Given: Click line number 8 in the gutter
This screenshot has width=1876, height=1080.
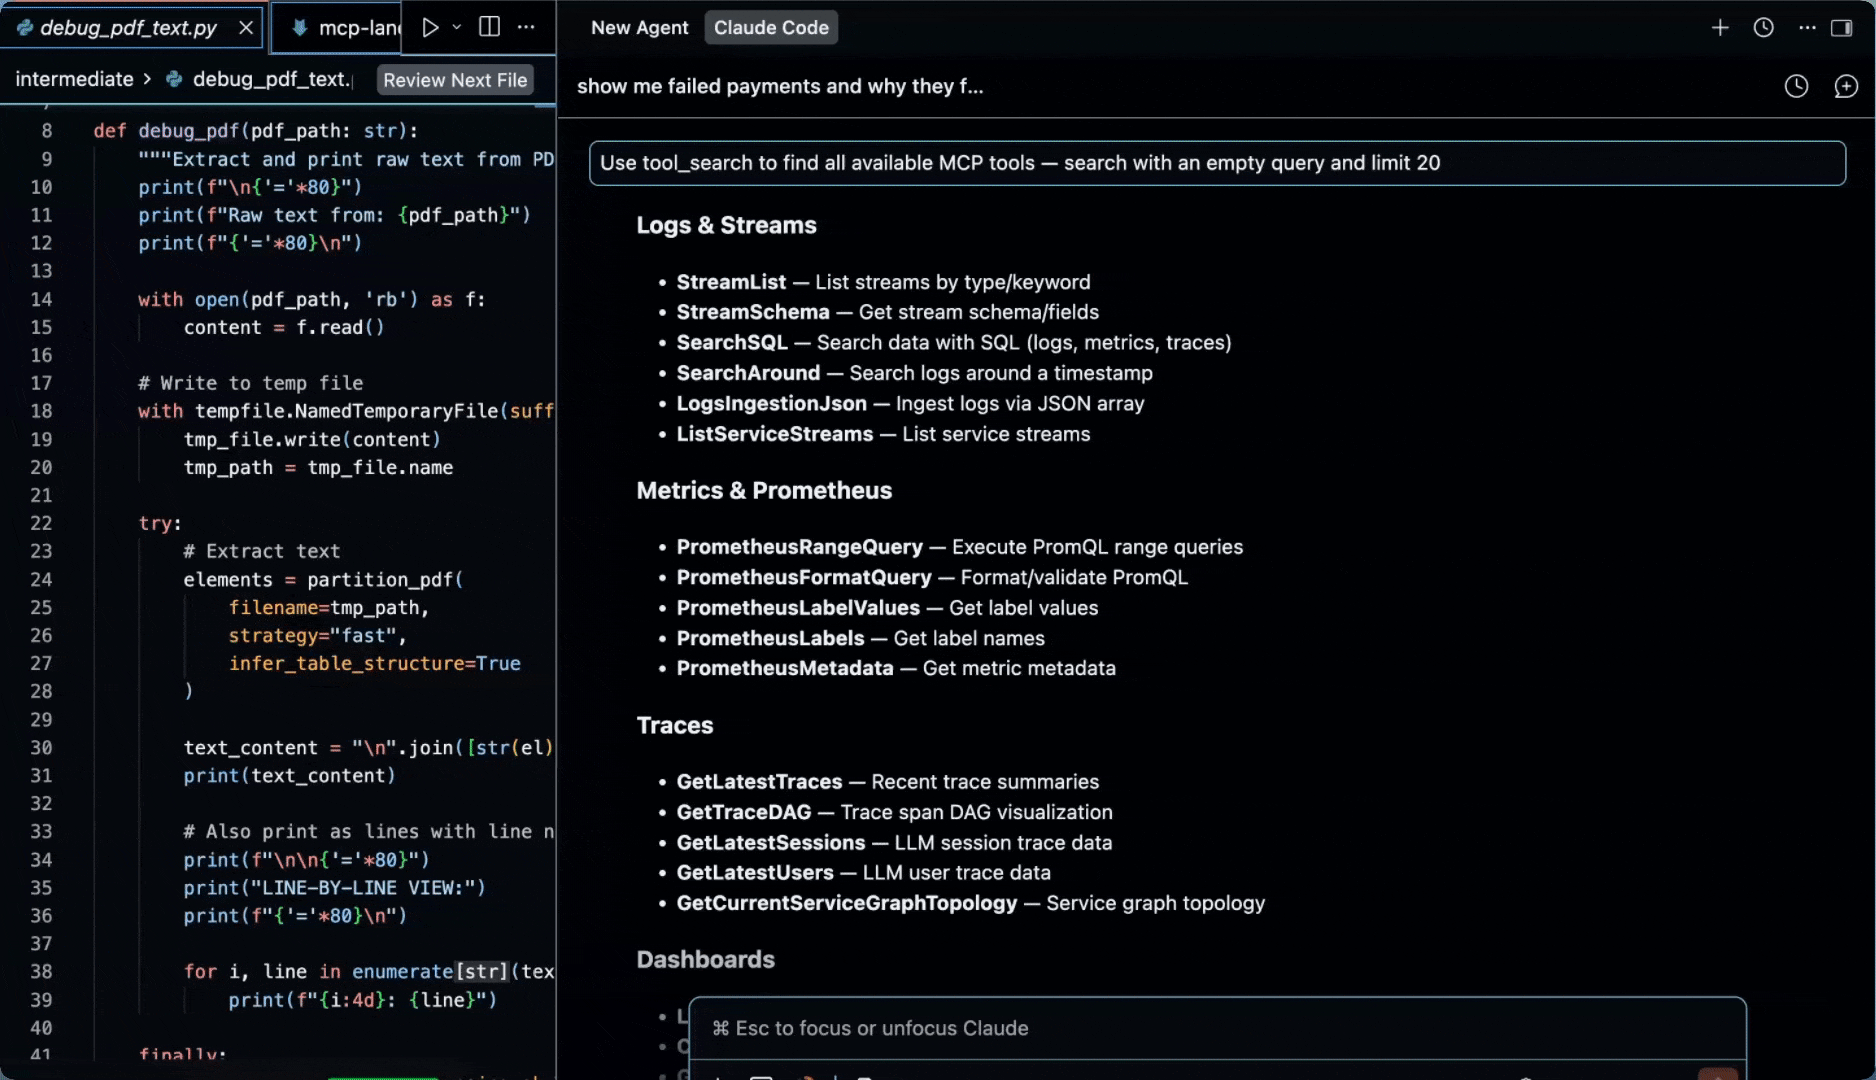Looking at the screenshot, I should click(x=46, y=131).
